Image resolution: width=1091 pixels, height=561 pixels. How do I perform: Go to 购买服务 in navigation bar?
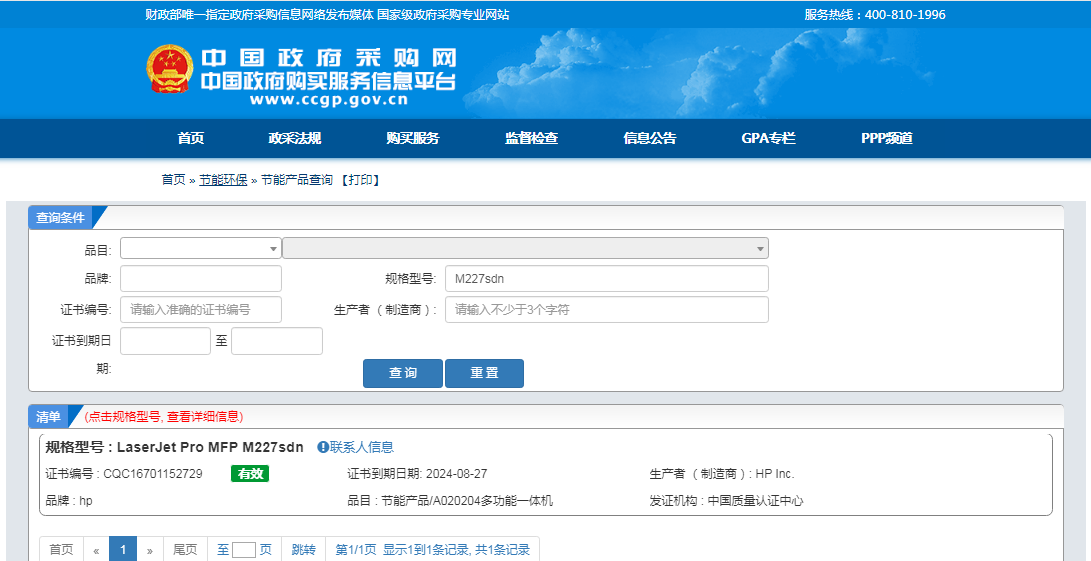click(x=413, y=139)
